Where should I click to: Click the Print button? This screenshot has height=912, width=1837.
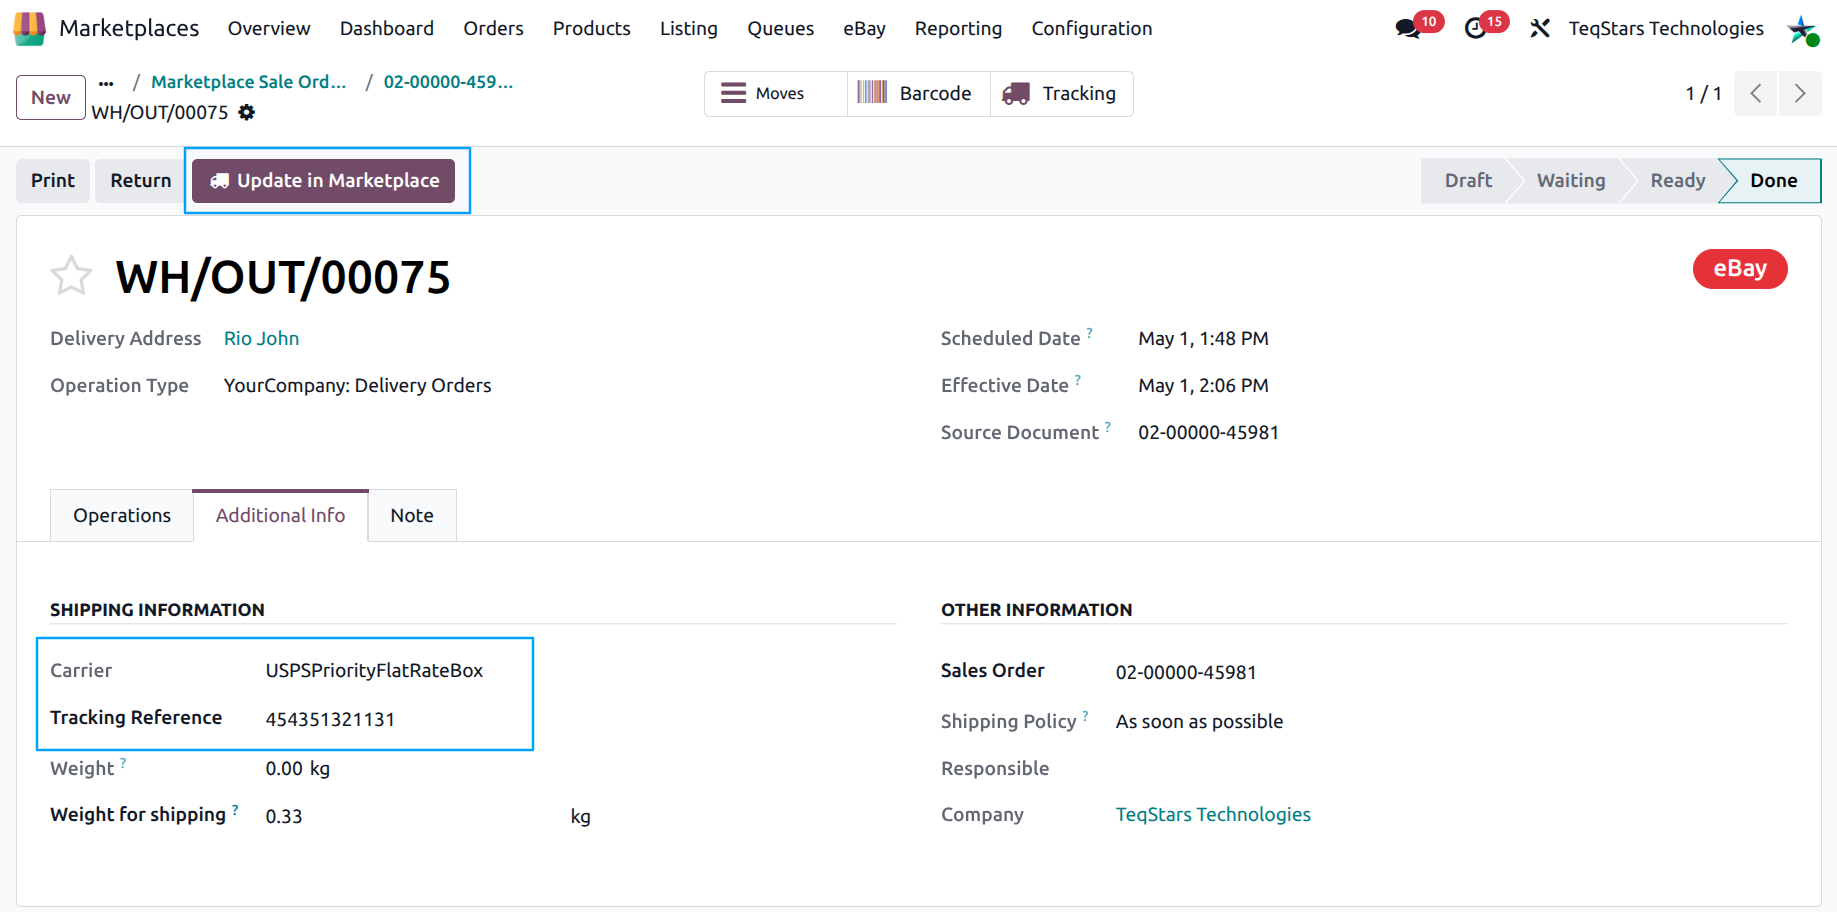coord(53,181)
